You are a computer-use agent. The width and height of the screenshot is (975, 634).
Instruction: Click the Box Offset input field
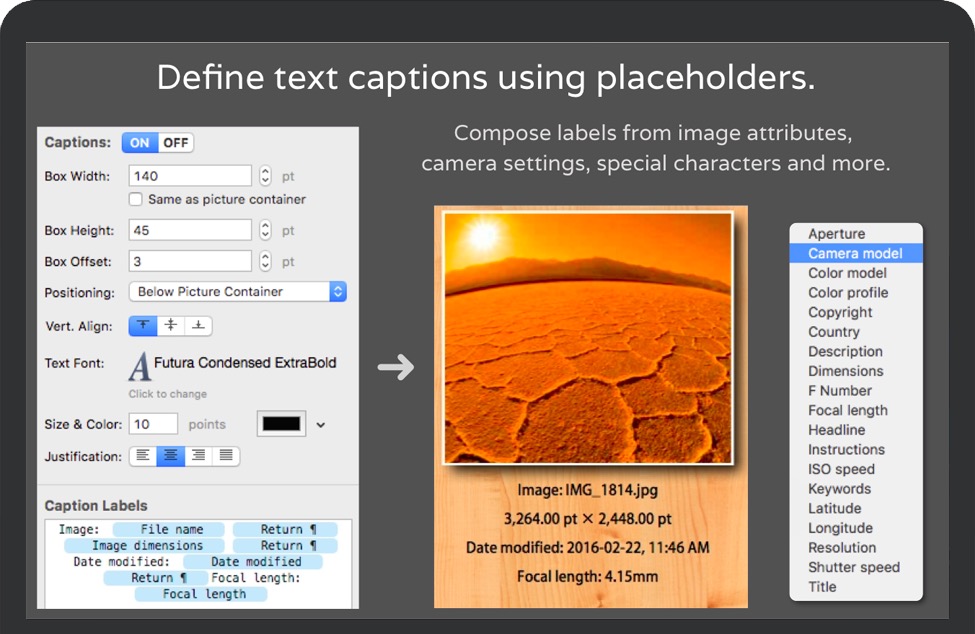(190, 261)
